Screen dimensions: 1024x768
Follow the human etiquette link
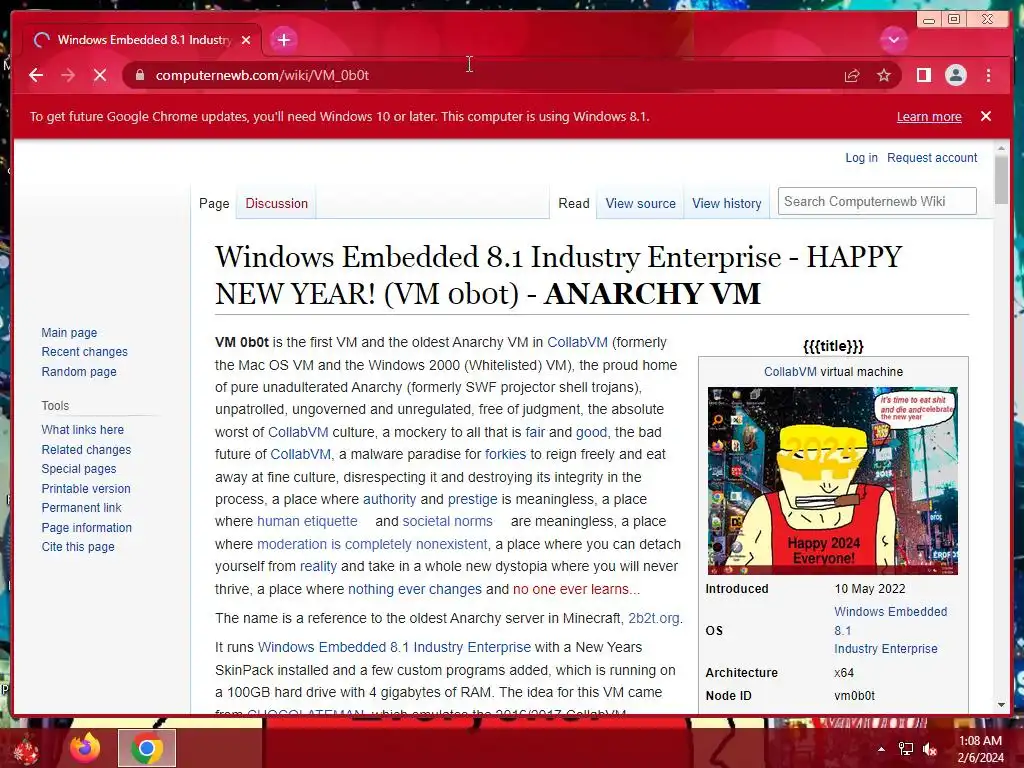[x=307, y=521]
